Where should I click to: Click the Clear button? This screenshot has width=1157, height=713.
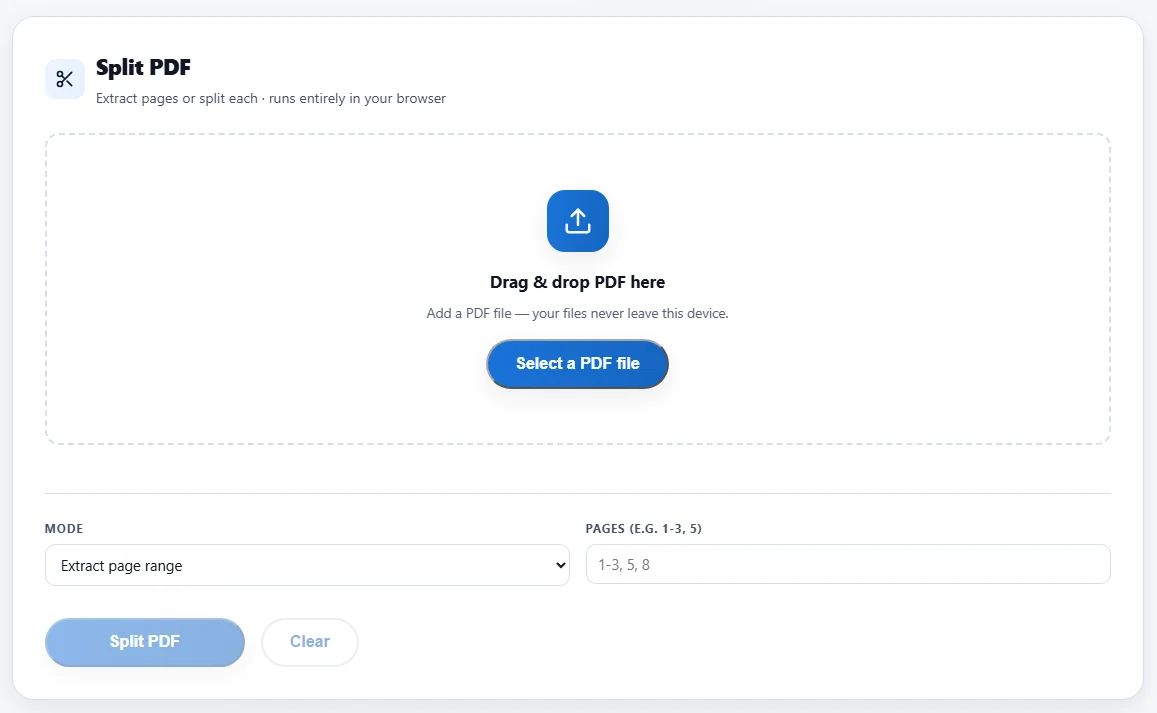[x=310, y=642]
